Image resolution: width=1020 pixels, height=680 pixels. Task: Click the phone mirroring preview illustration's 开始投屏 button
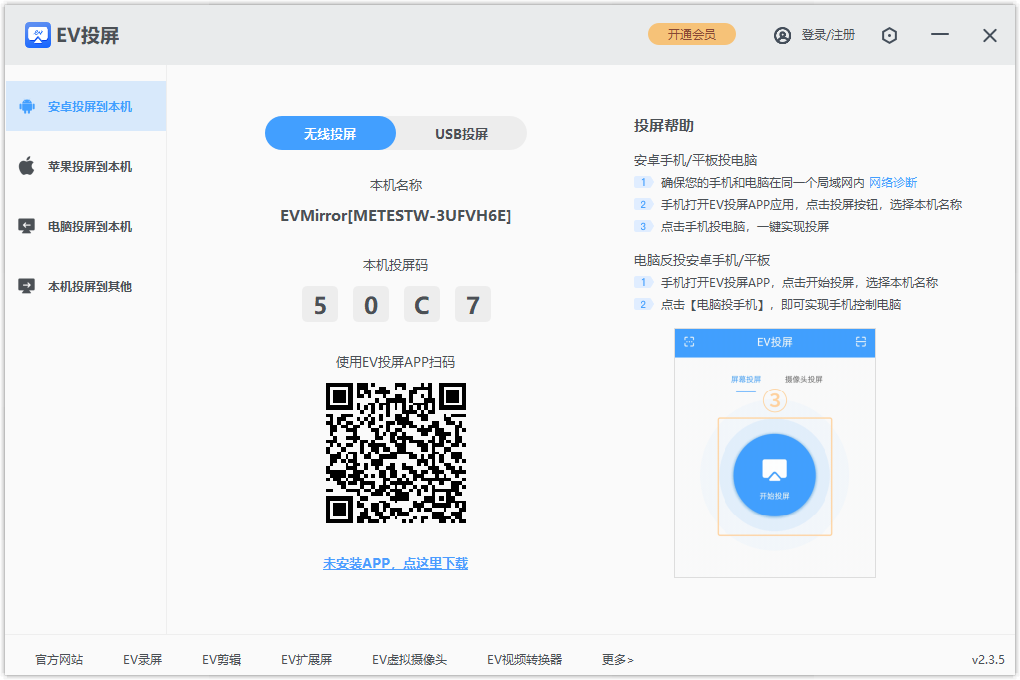point(775,476)
